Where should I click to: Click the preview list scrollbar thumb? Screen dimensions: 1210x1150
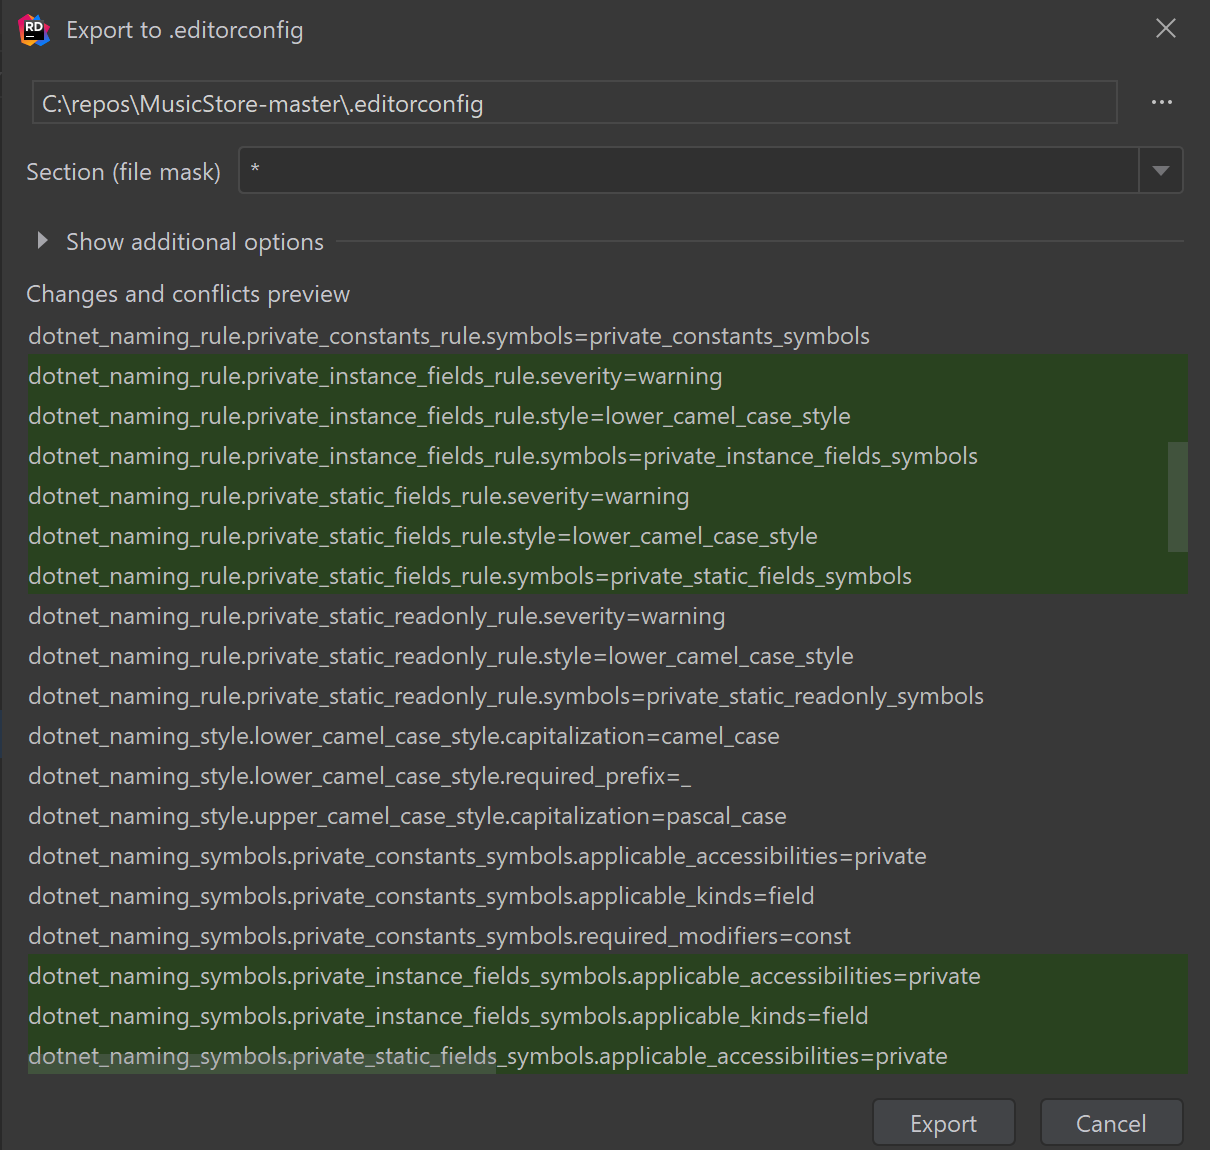click(x=1177, y=496)
